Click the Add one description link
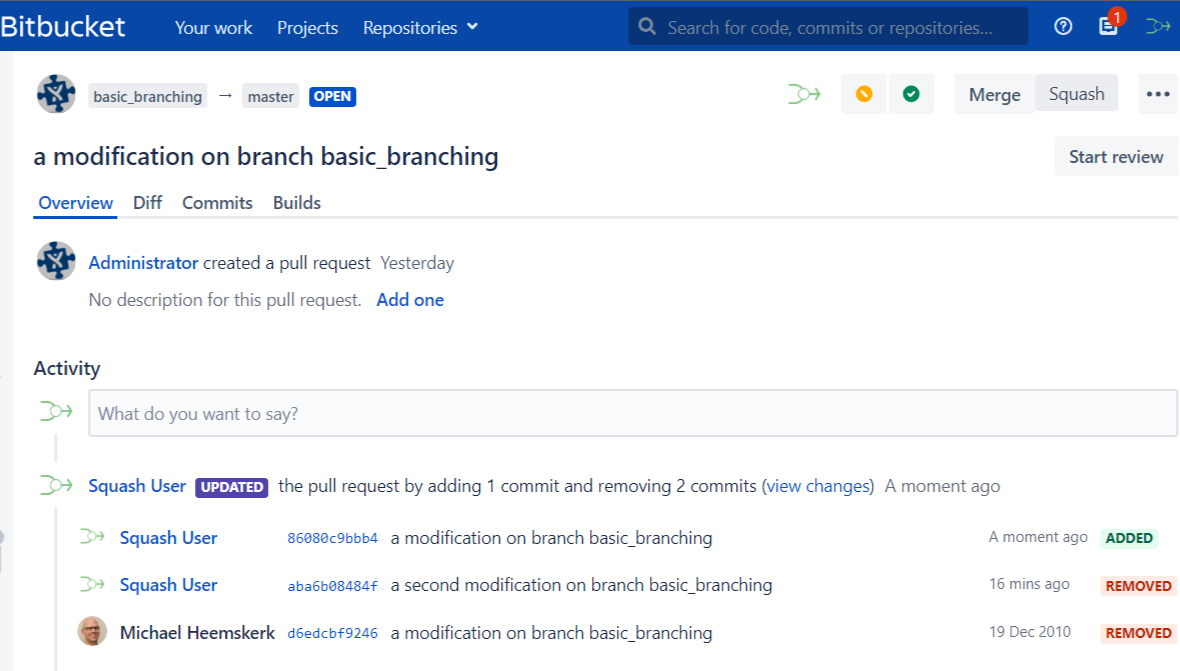Viewport: 1180px width, 671px height. (x=410, y=300)
